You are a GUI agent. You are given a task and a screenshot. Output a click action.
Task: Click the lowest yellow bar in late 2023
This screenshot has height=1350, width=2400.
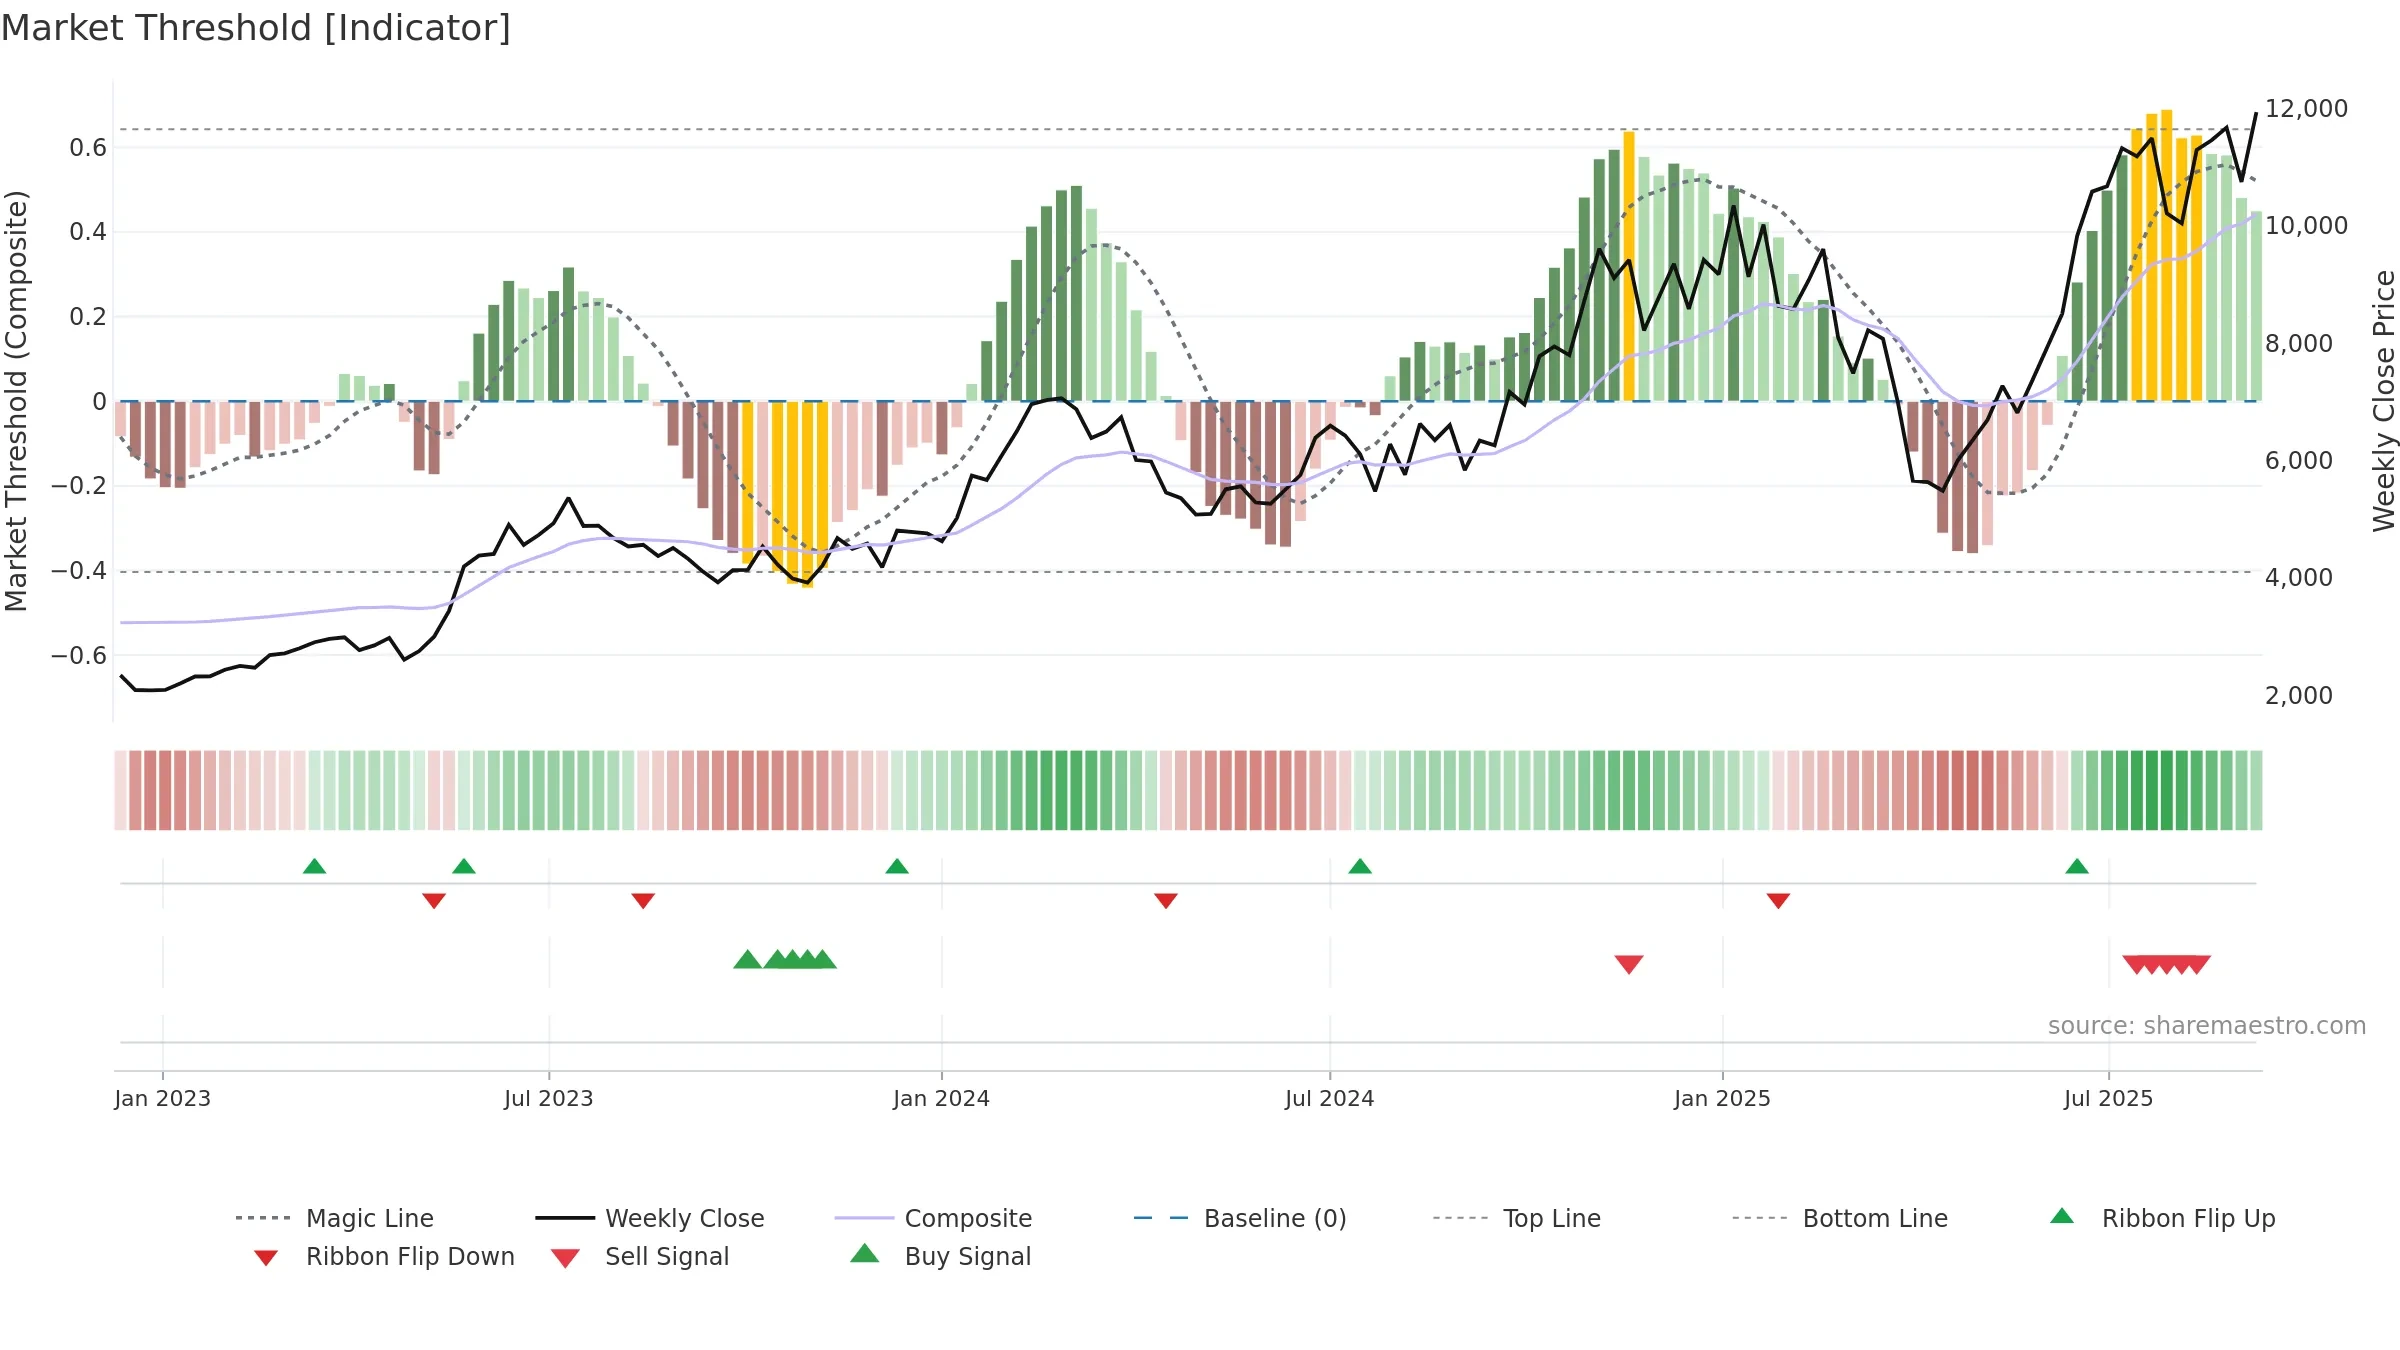[807, 495]
